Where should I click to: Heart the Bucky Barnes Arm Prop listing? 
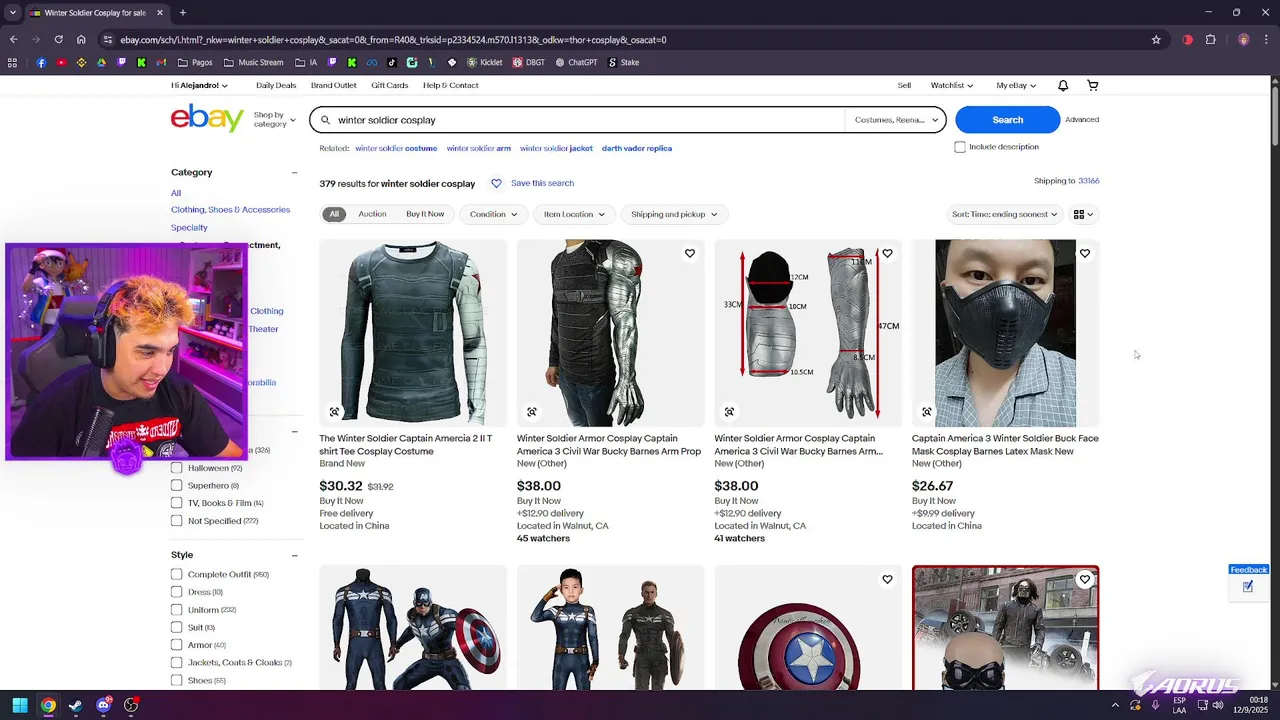tap(690, 254)
